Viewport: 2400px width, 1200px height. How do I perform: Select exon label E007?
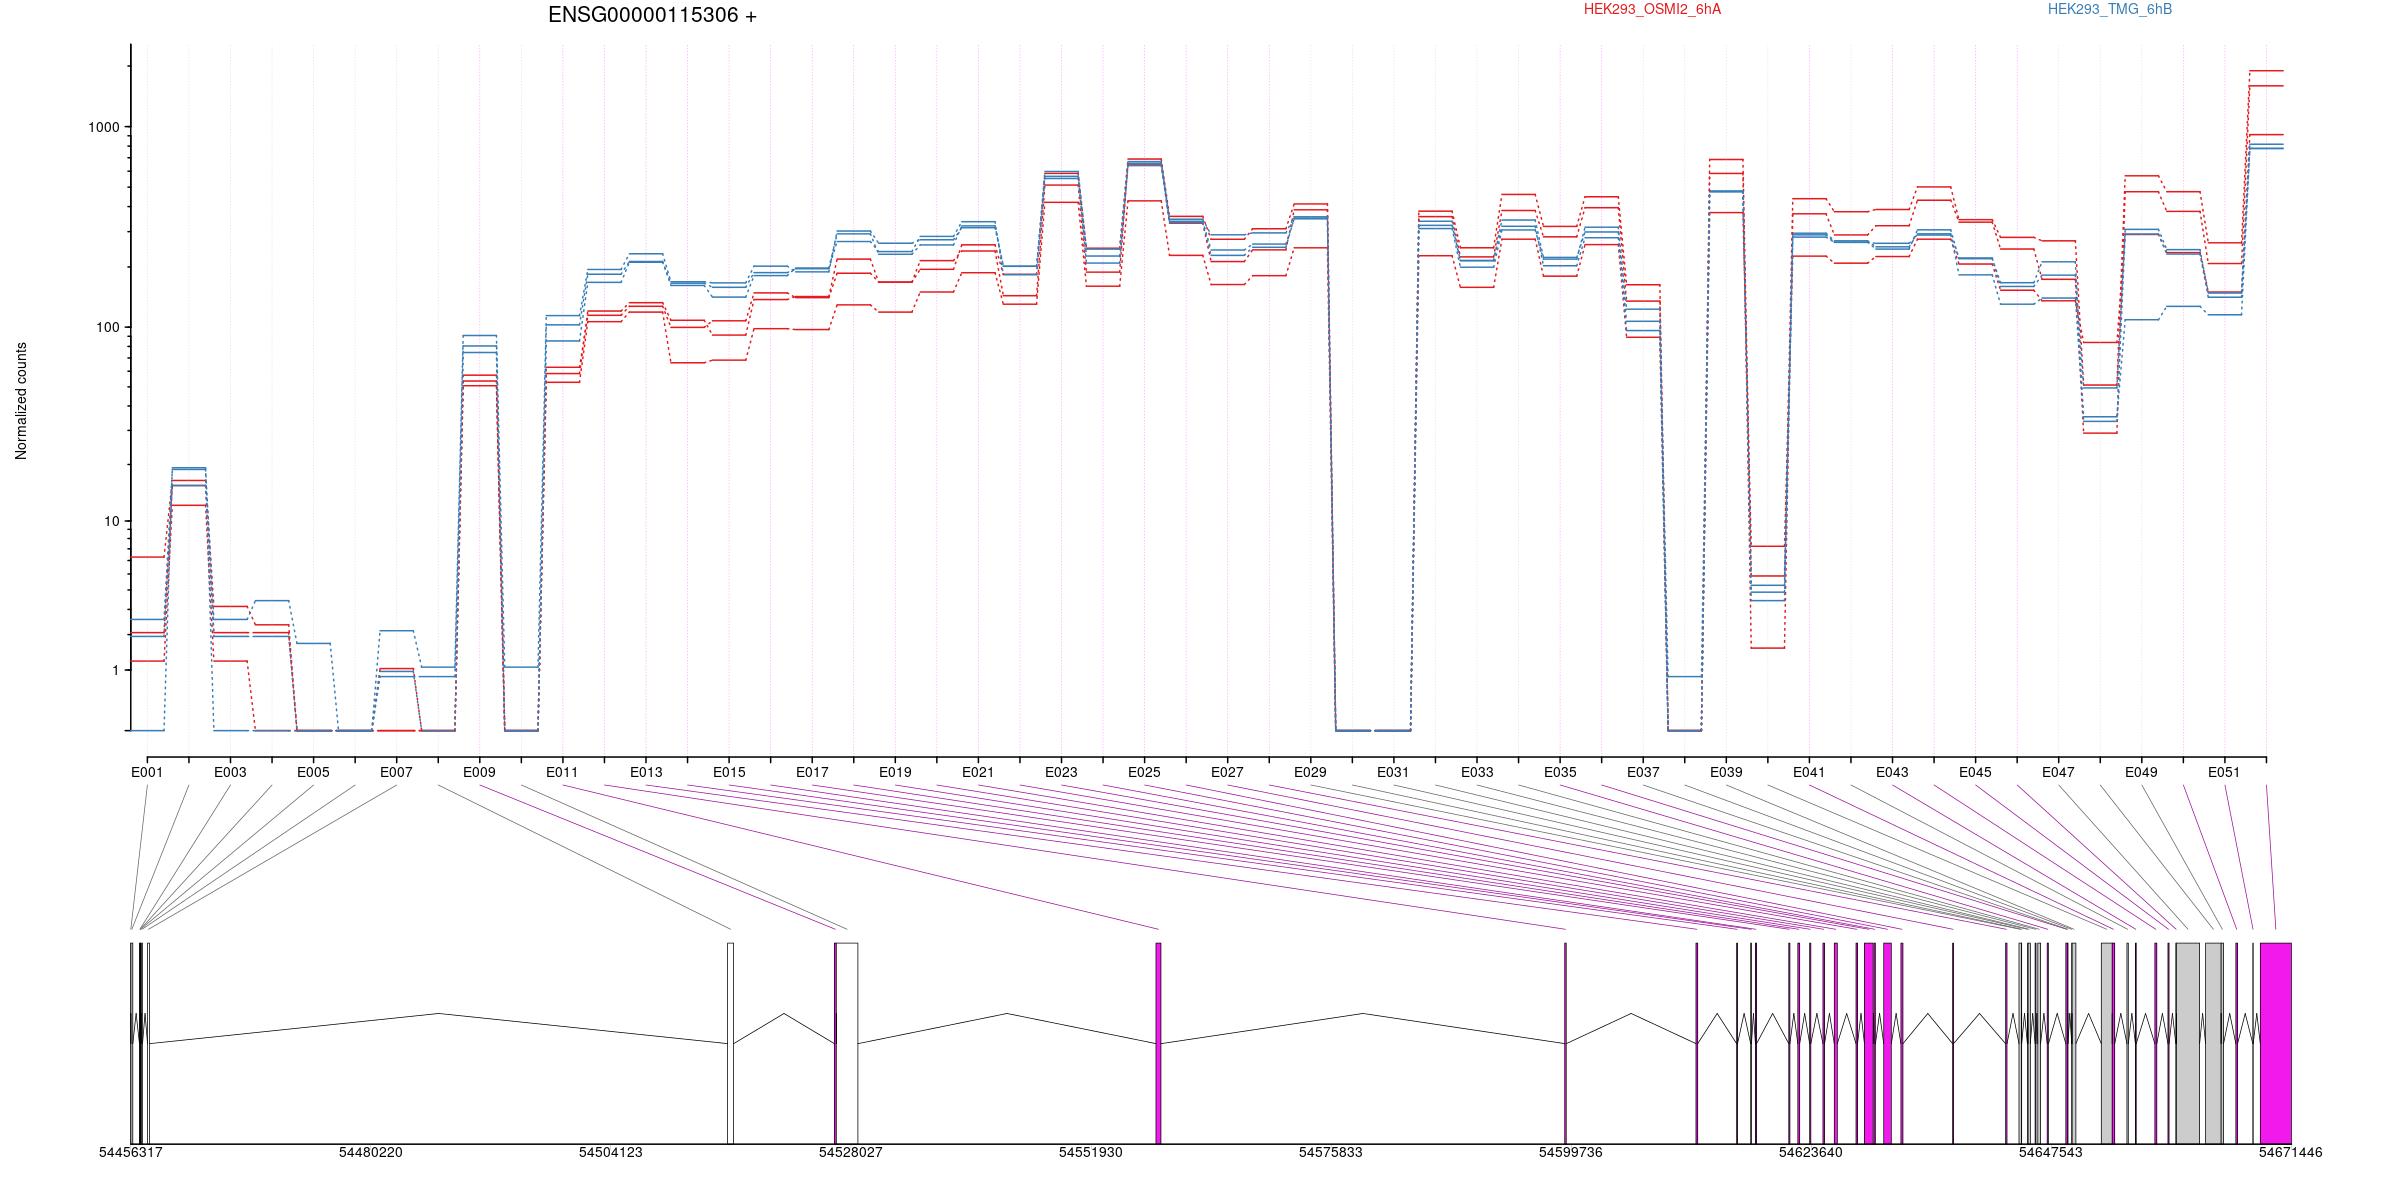click(396, 772)
